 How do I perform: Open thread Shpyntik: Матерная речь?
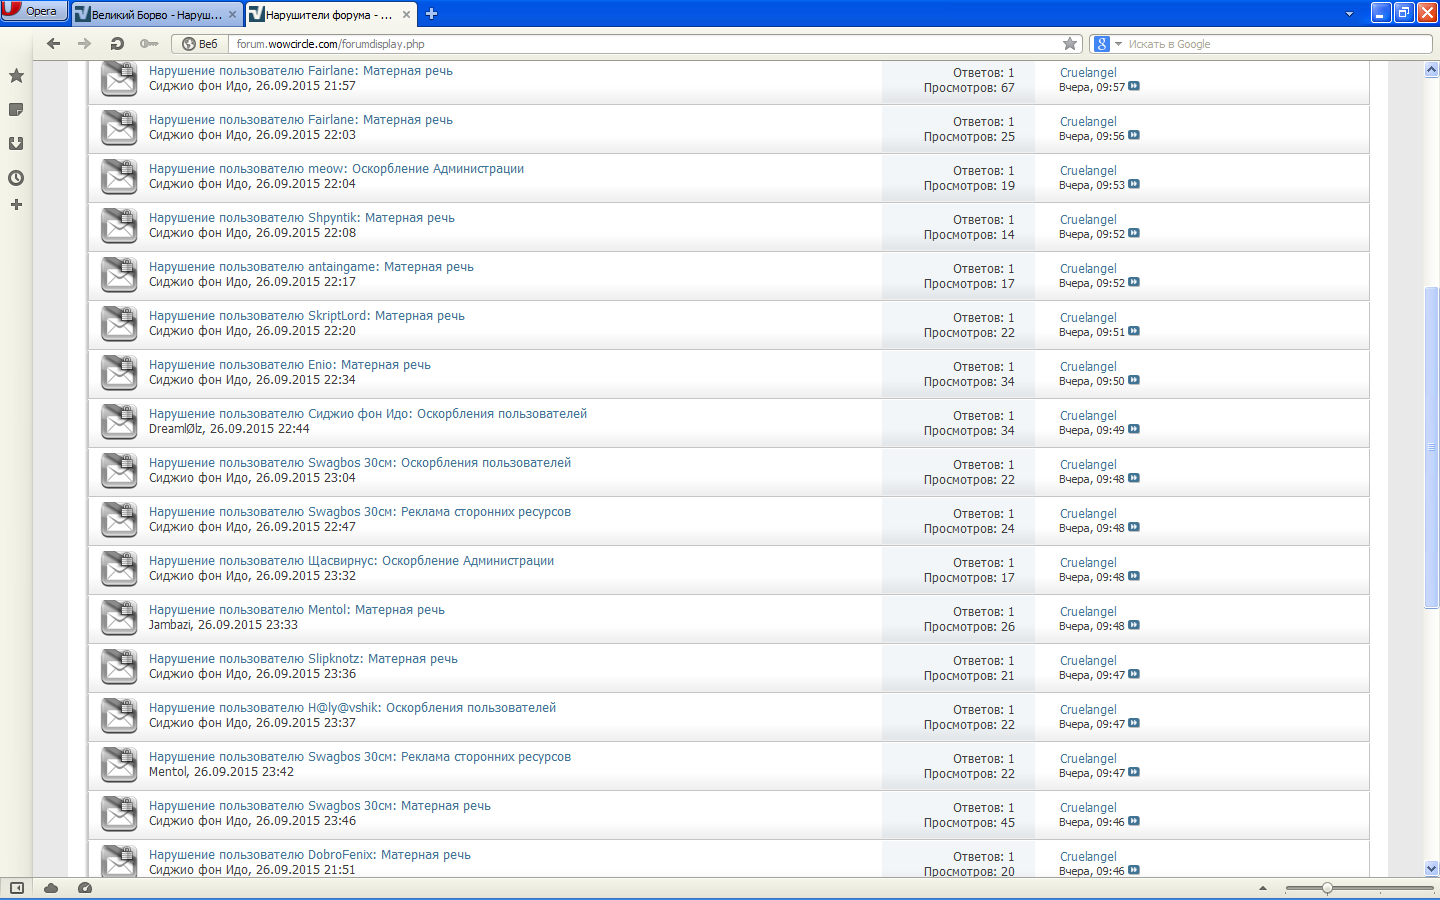[x=302, y=218]
